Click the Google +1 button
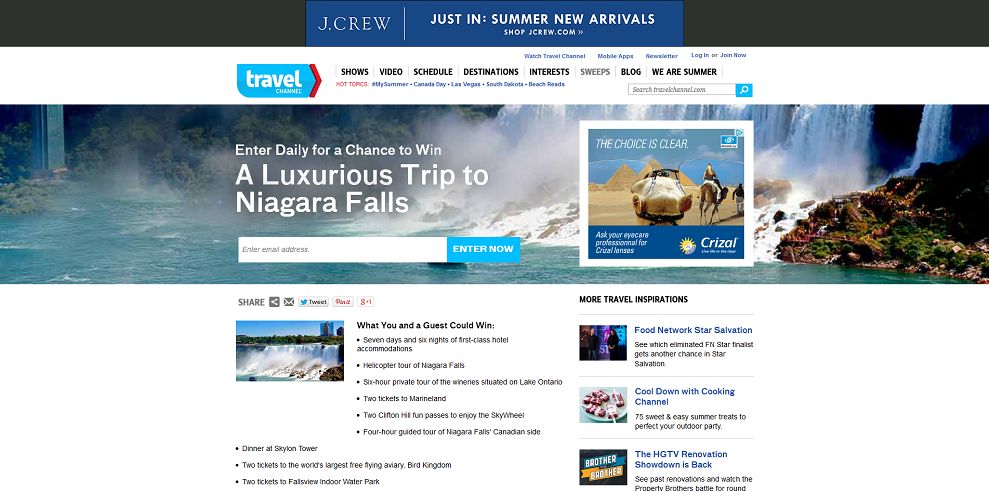This screenshot has height=491, width=989. pos(366,302)
